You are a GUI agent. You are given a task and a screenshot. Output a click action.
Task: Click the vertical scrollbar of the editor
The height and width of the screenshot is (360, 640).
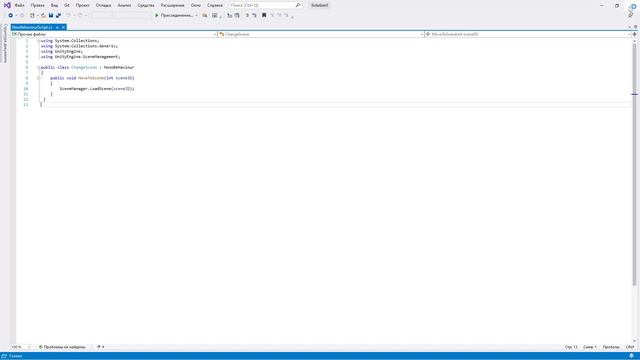[x=634, y=163]
